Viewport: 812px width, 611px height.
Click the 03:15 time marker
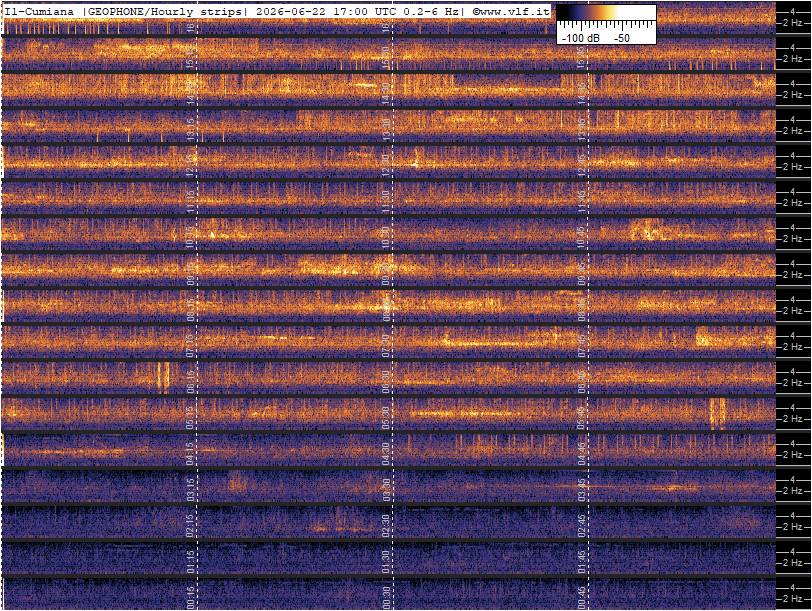tap(192, 490)
